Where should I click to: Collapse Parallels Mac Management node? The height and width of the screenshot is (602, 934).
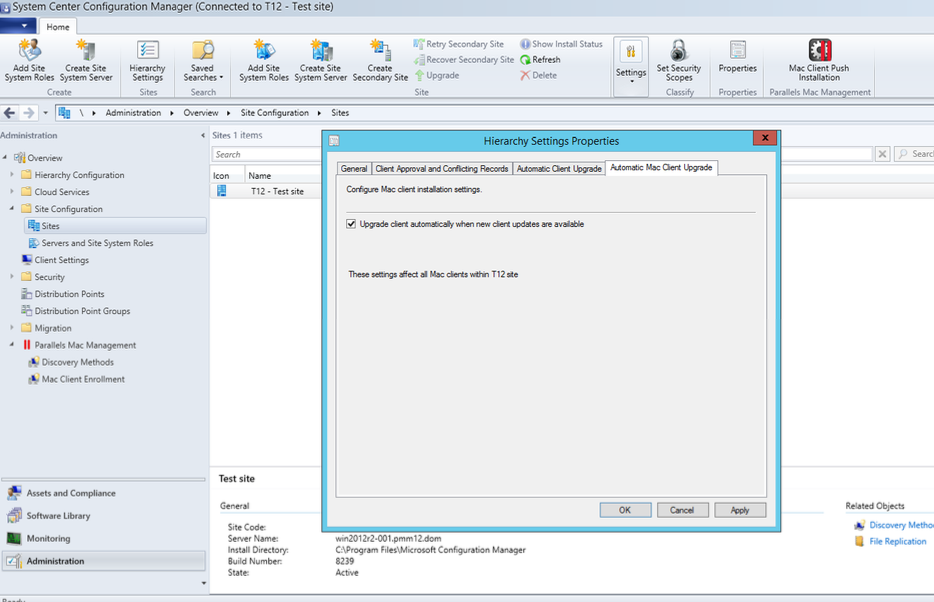click(11, 345)
